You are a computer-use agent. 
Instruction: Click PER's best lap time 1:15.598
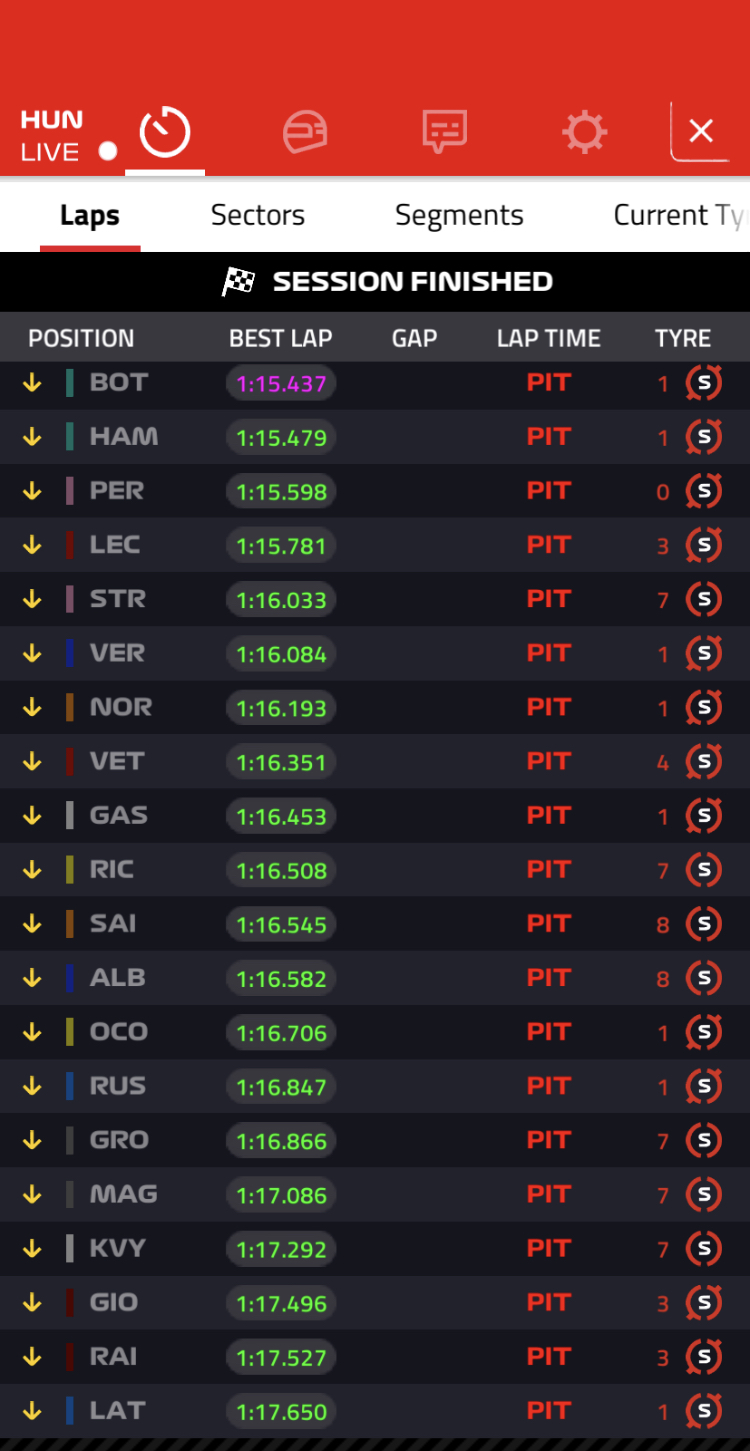pyautogui.click(x=281, y=492)
